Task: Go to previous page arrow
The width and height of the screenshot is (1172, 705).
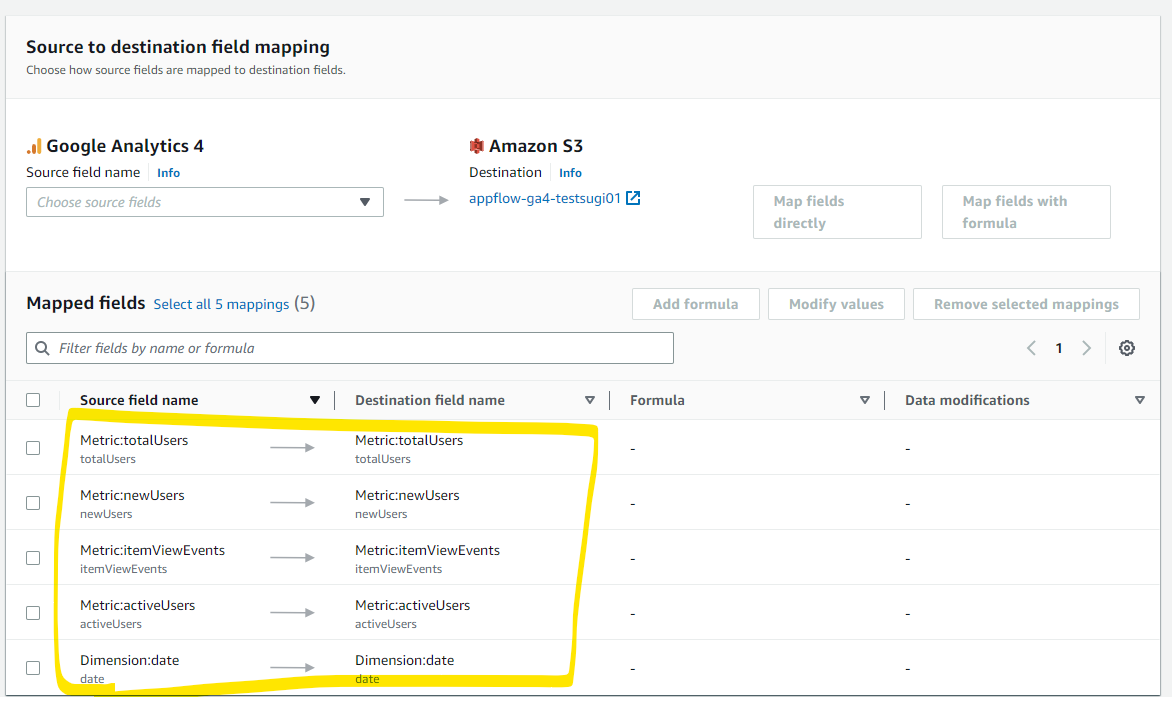Action: point(1031,348)
